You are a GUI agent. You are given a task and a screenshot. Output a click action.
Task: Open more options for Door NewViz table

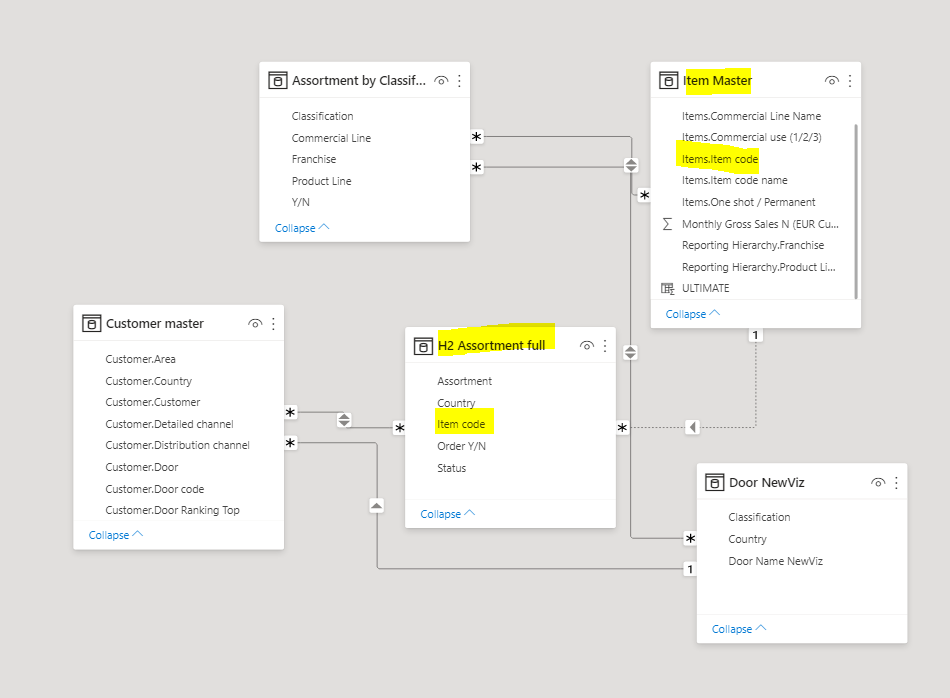pyautogui.click(x=896, y=483)
